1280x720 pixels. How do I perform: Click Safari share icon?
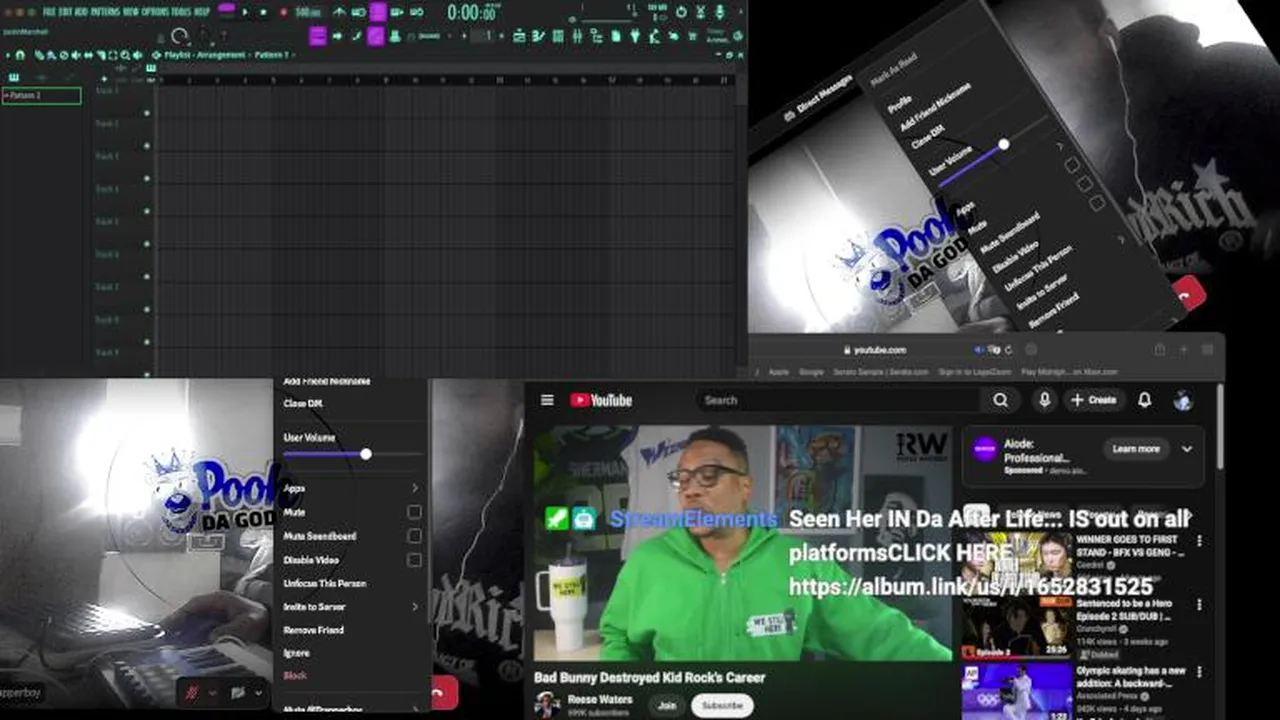coord(1160,350)
